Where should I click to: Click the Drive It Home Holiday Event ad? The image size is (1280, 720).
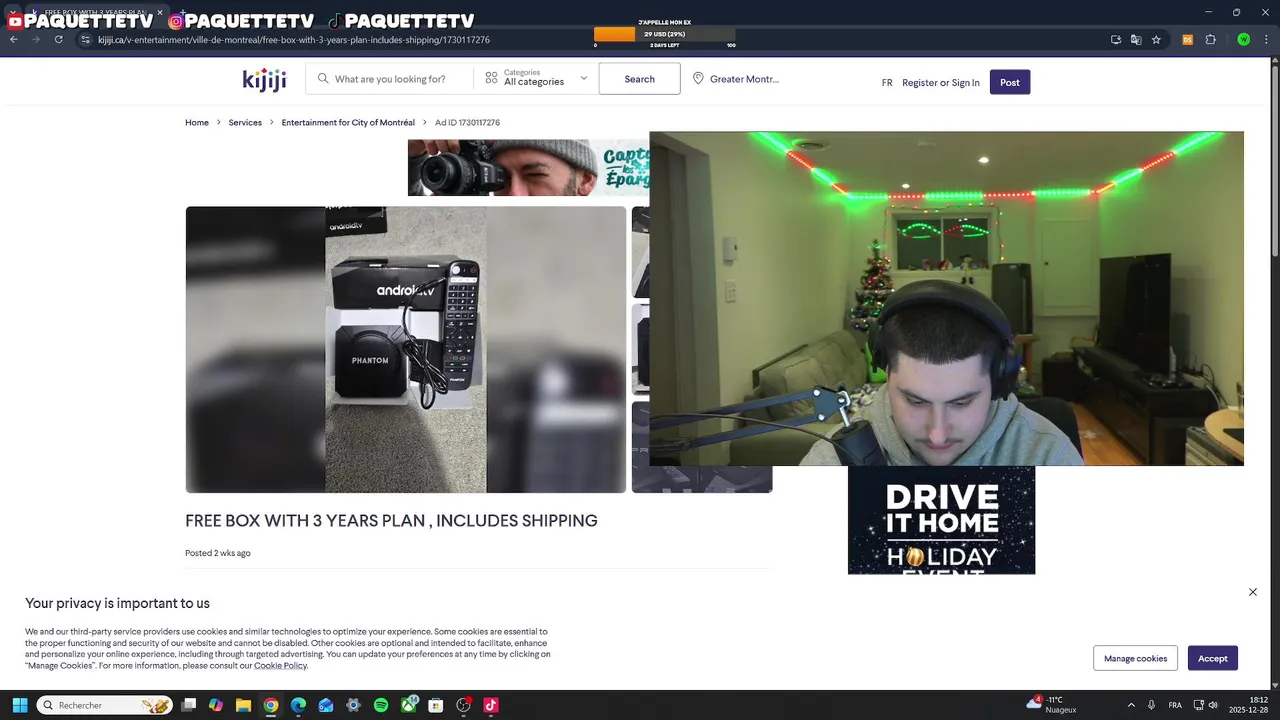tap(941, 520)
